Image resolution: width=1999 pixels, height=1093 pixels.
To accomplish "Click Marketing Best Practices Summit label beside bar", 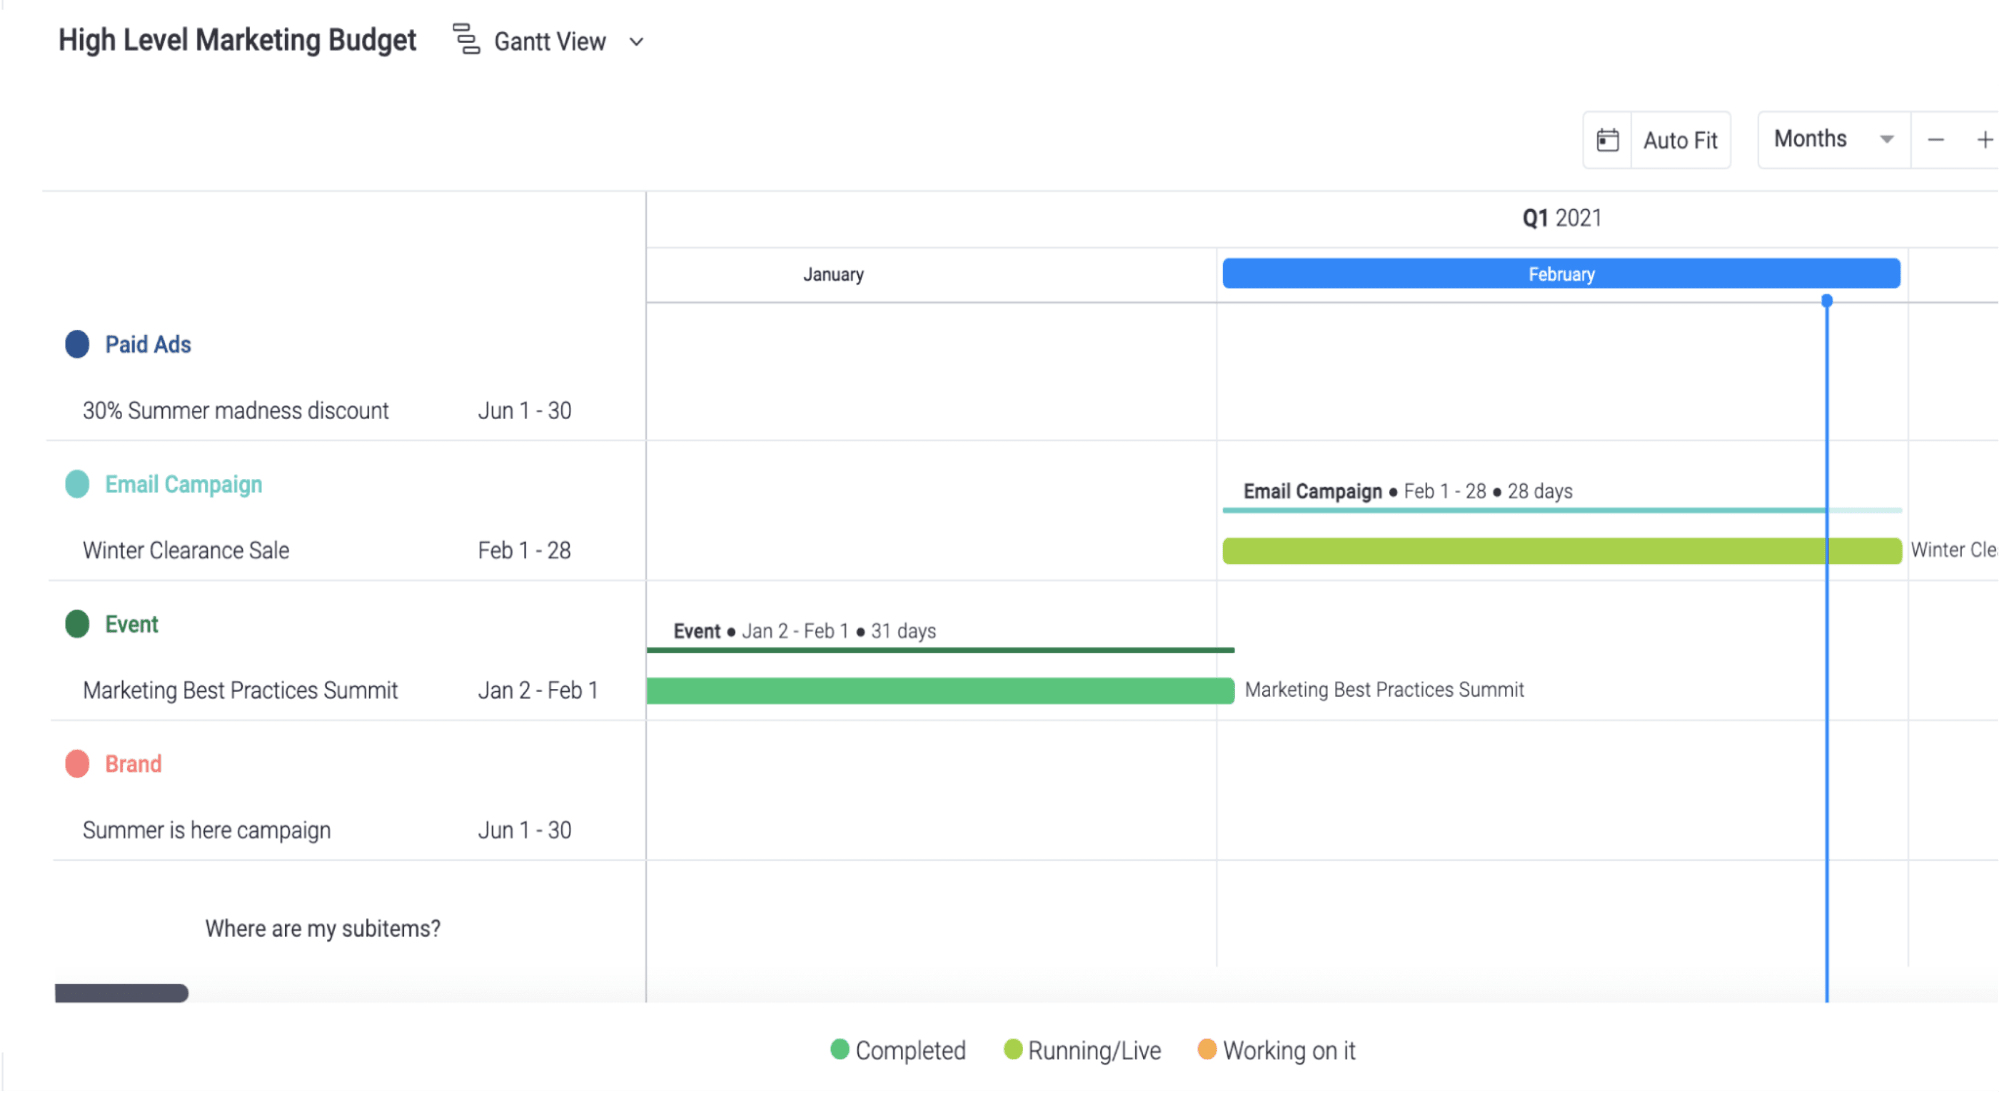I will tap(1385, 690).
